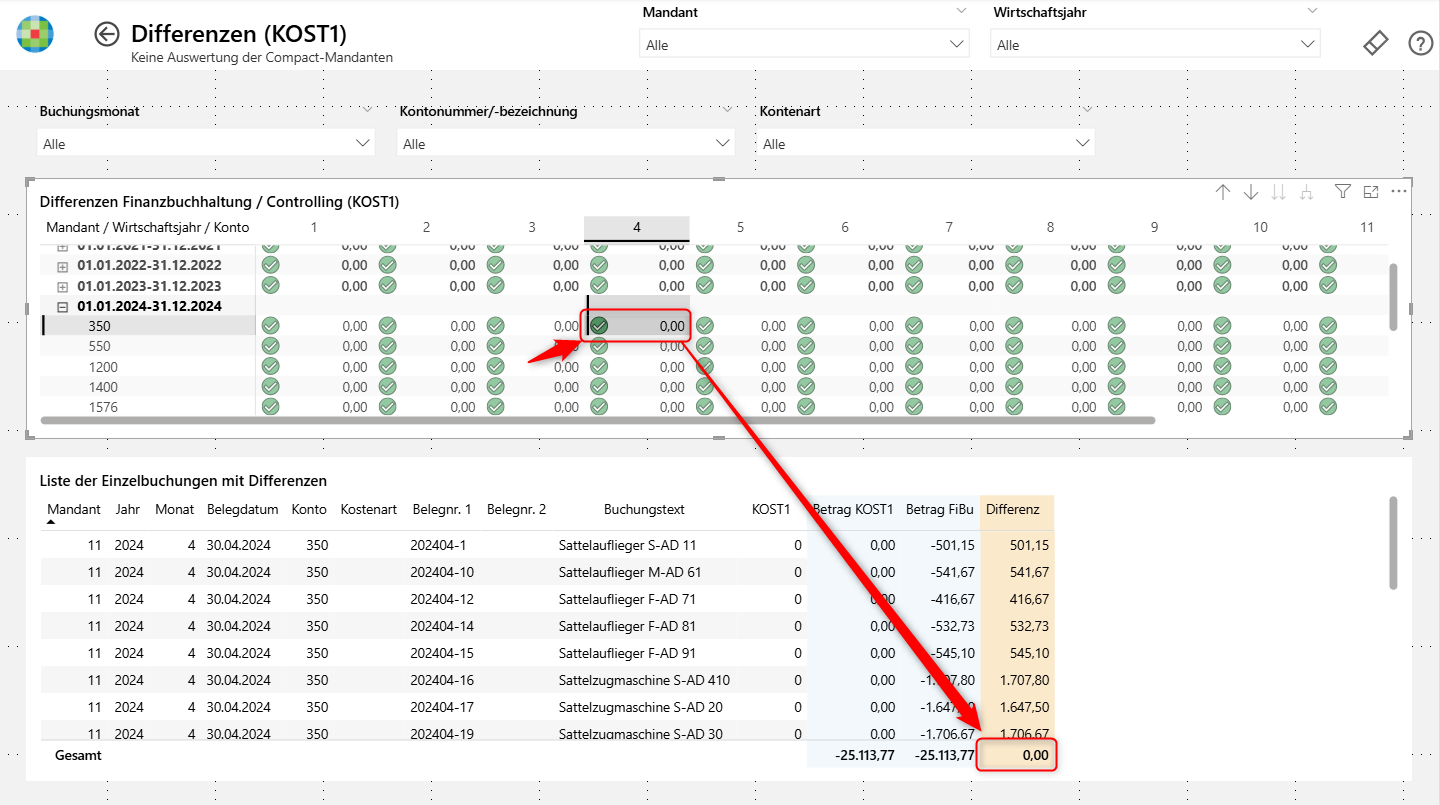Open the Kontenart dropdown

click(926, 143)
